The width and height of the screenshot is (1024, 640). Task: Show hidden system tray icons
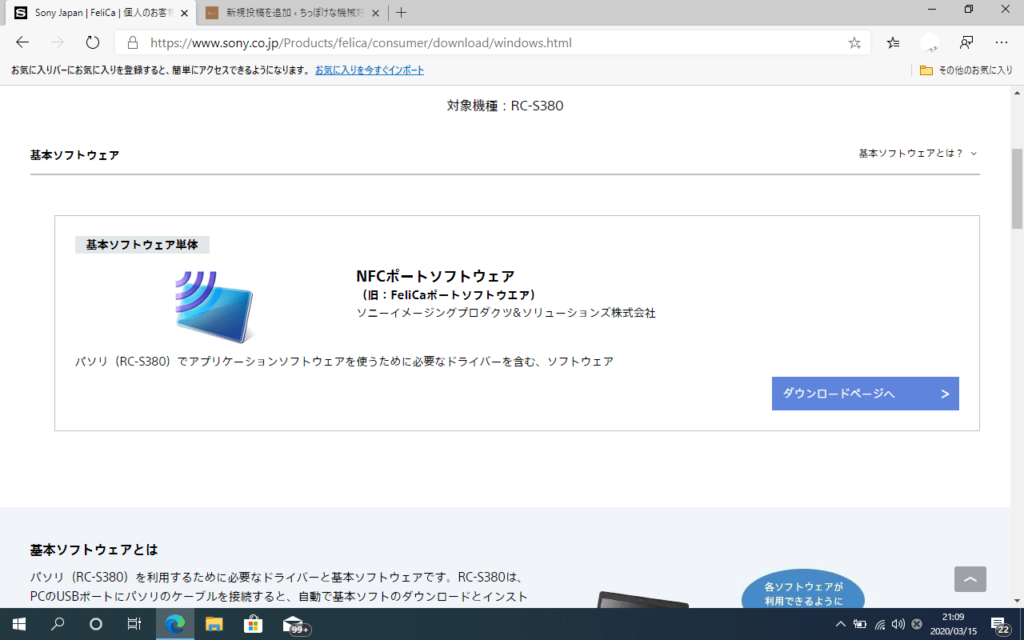[840, 624]
